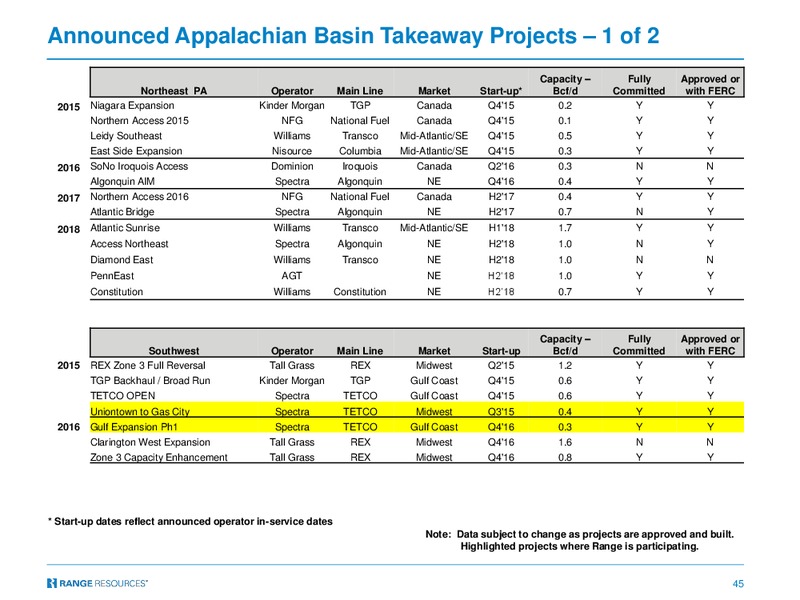Viewport: 800px width, 600px height.
Task: Select the 'Atlantic Sunrise' project
Action: (125, 228)
